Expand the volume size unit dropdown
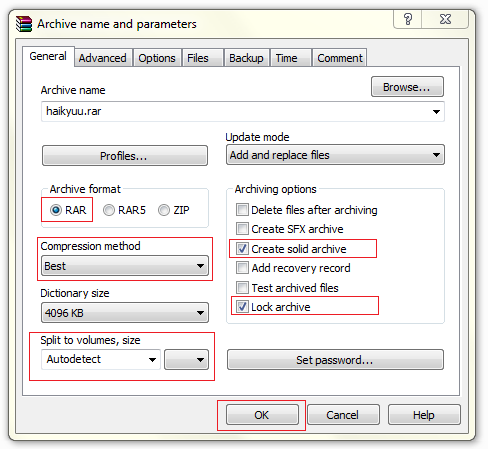The height and width of the screenshot is (449, 488). tap(187, 359)
